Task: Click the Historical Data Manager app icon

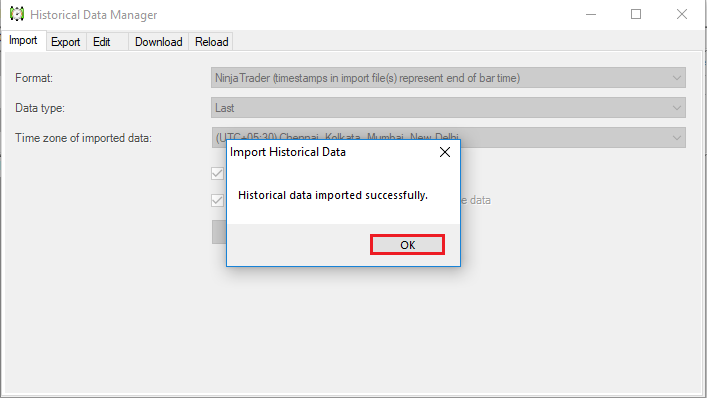Action: point(17,14)
